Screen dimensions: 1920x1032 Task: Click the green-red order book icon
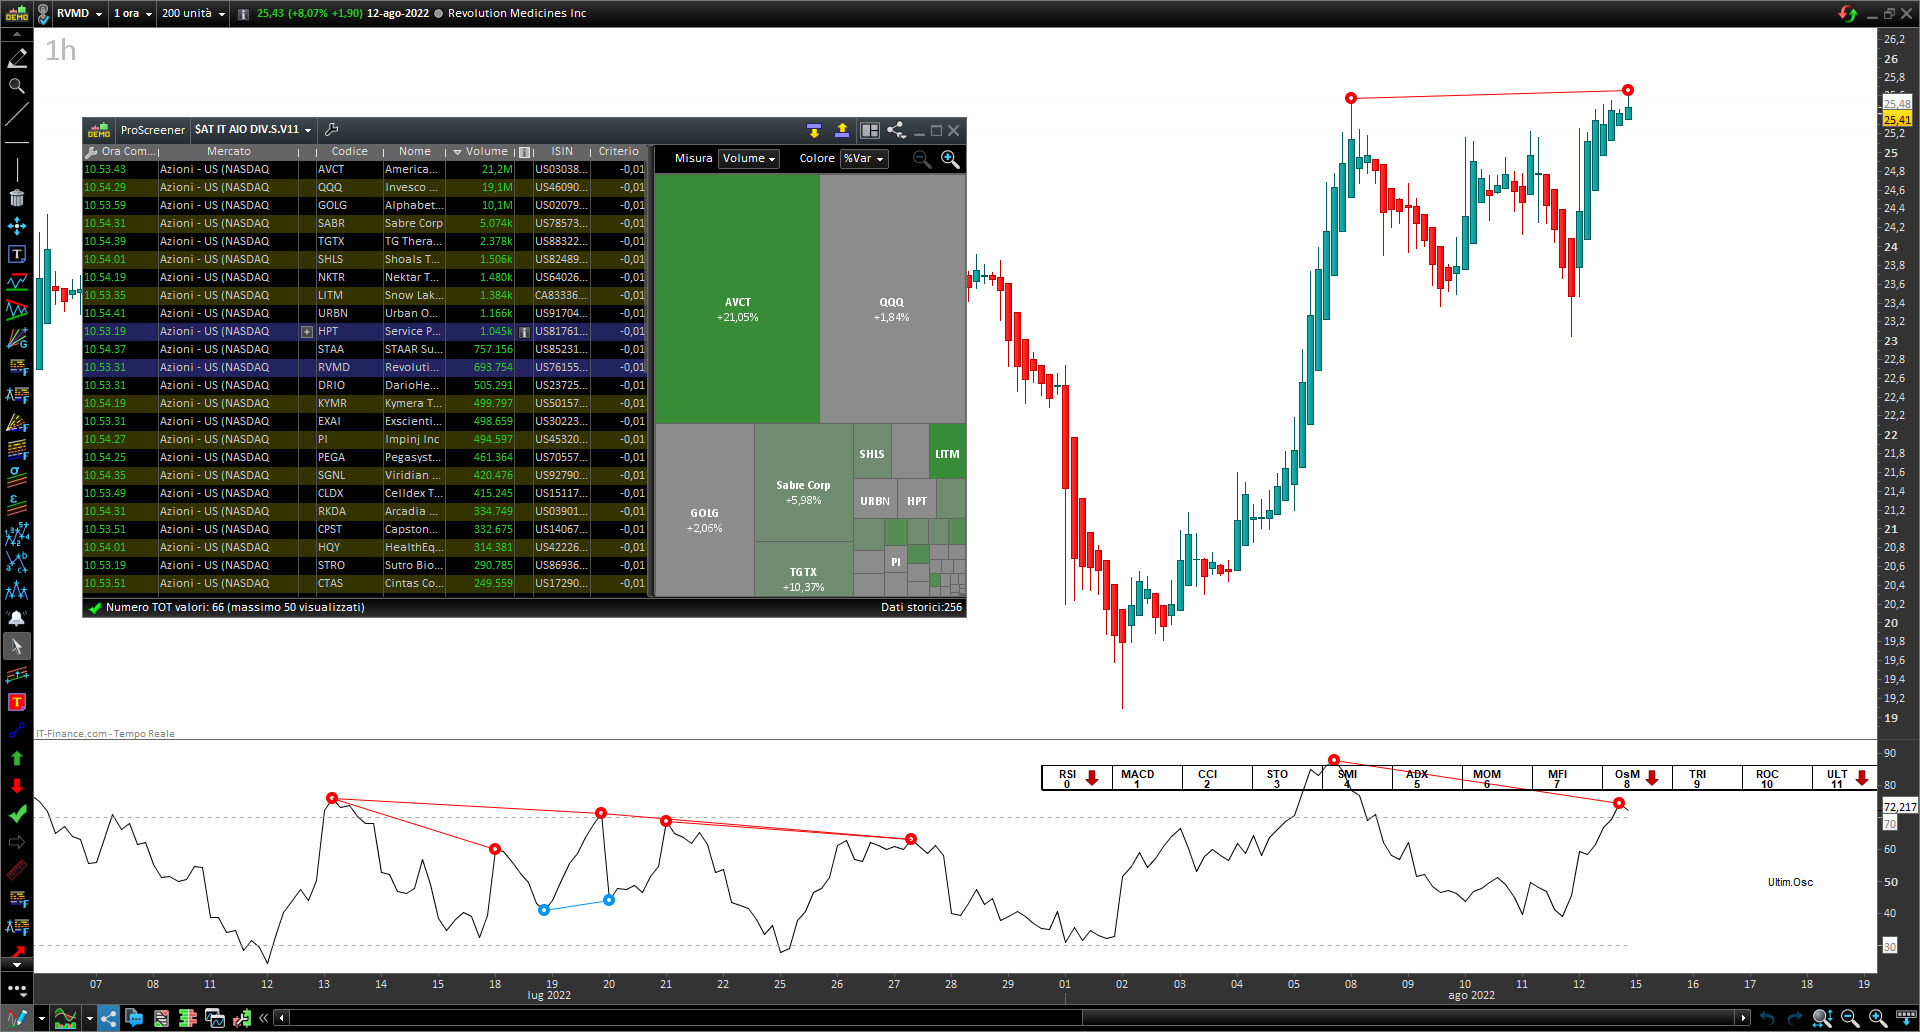[187, 1018]
